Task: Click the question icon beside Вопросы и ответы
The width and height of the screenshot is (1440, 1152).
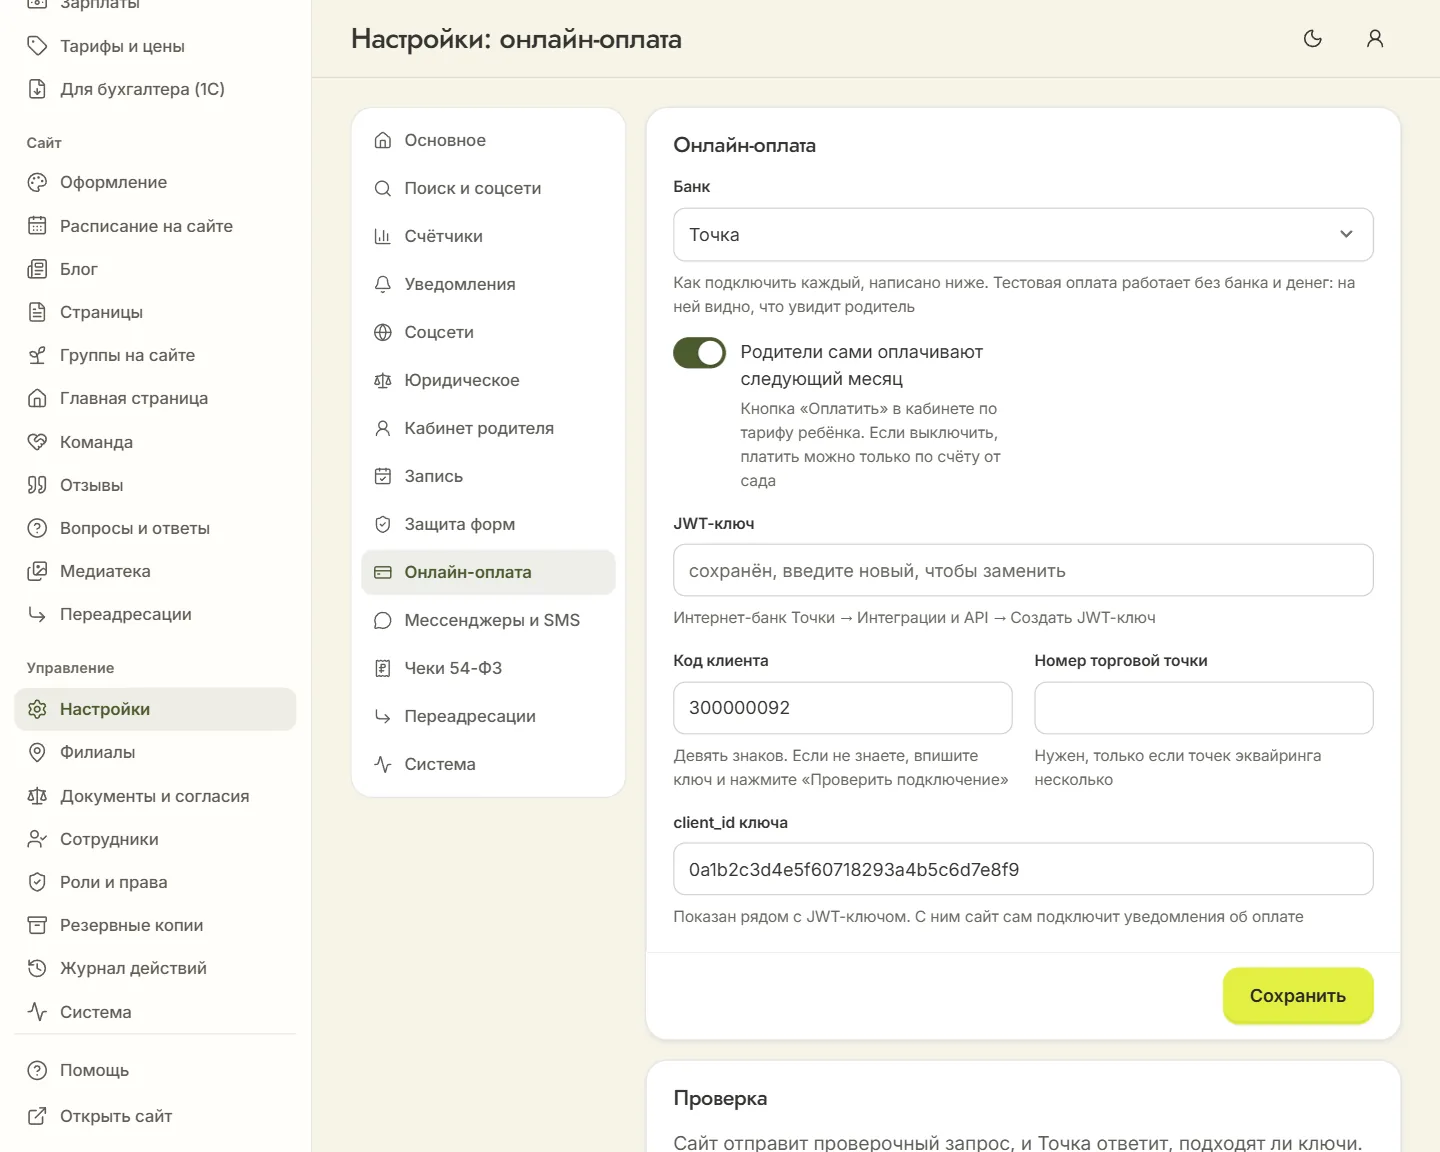Action: tap(37, 528)
